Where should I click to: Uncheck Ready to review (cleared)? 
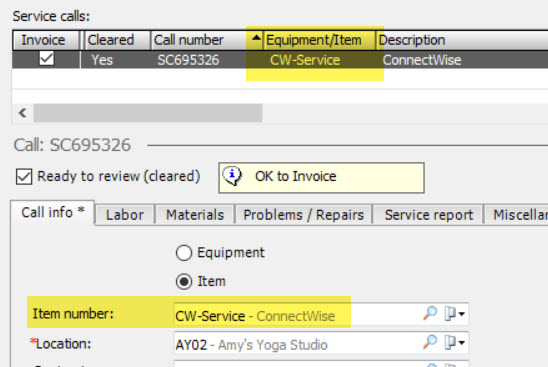24,177
